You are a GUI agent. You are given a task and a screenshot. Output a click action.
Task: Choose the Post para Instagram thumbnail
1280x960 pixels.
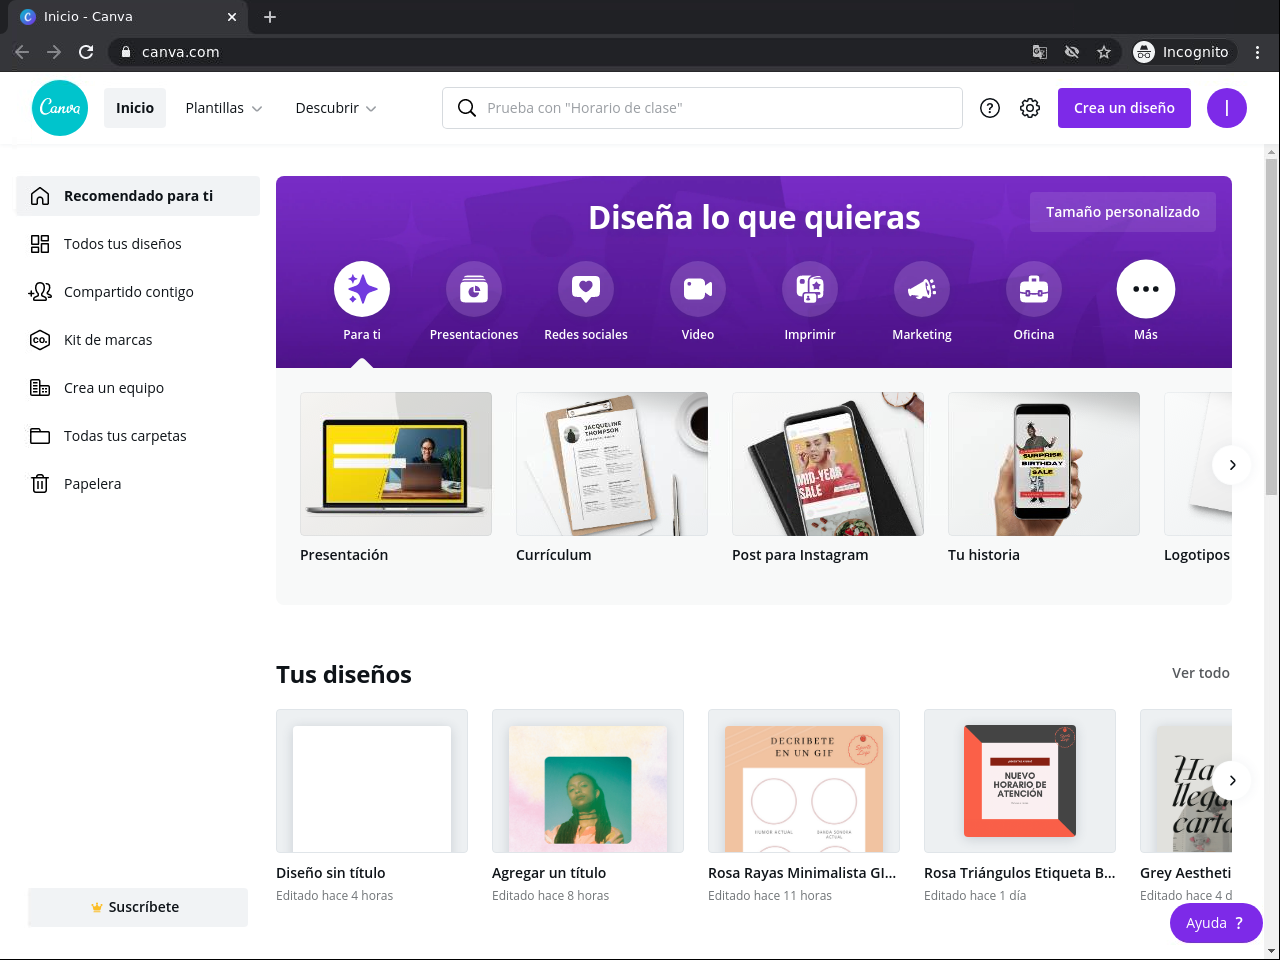[x=828, y=464]
